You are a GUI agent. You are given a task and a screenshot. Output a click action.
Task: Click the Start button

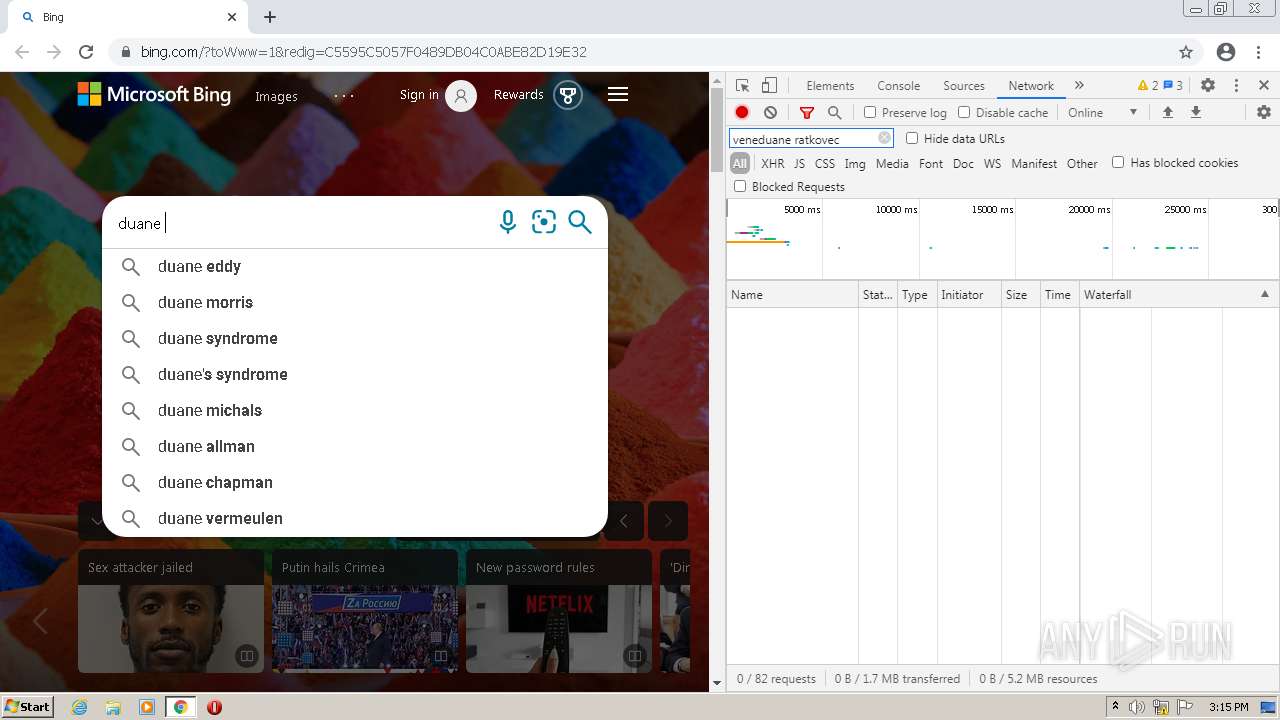pyautogui.click(x=28, y=706)
